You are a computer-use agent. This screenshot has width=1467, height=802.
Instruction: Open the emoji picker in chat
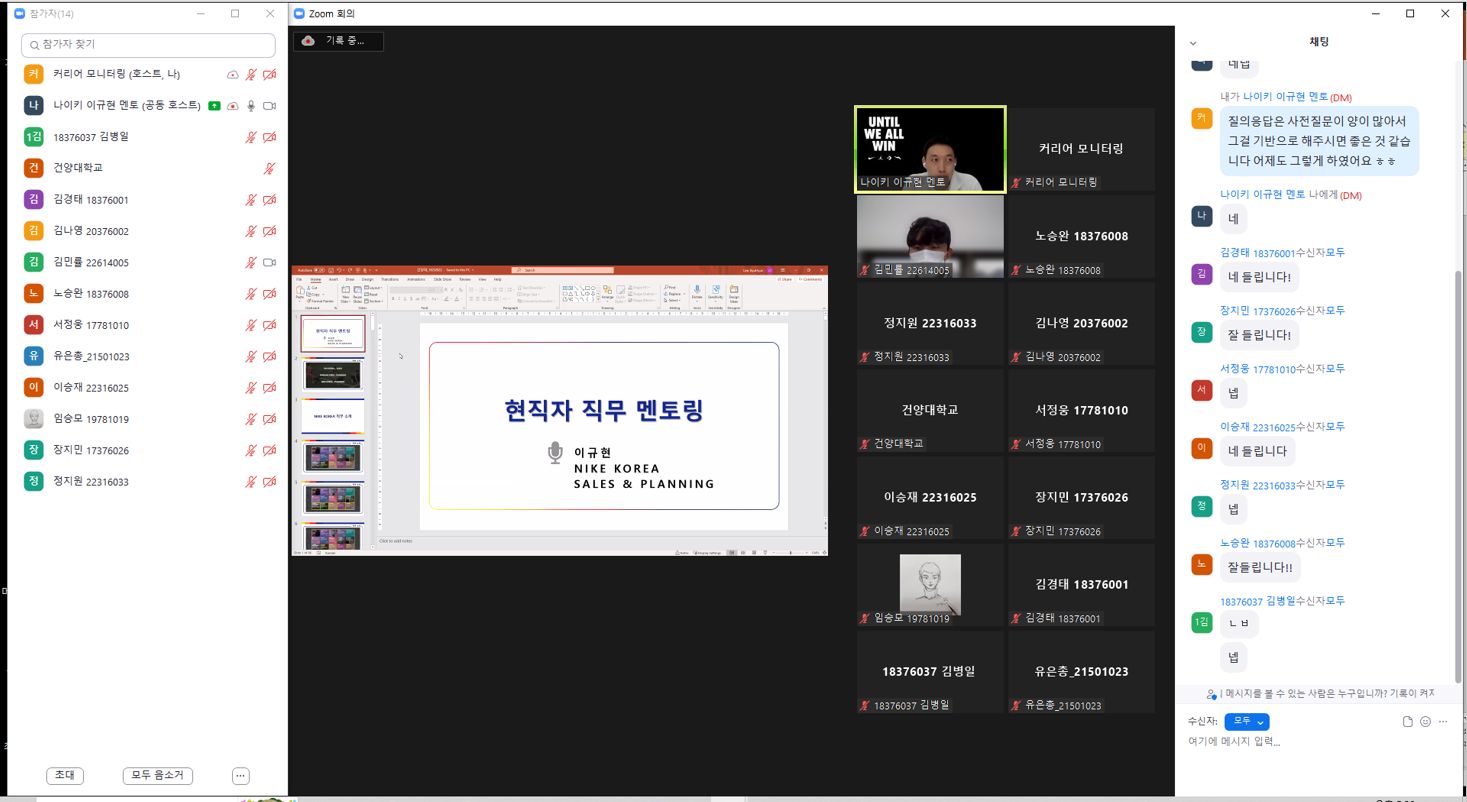(1425, 721)
